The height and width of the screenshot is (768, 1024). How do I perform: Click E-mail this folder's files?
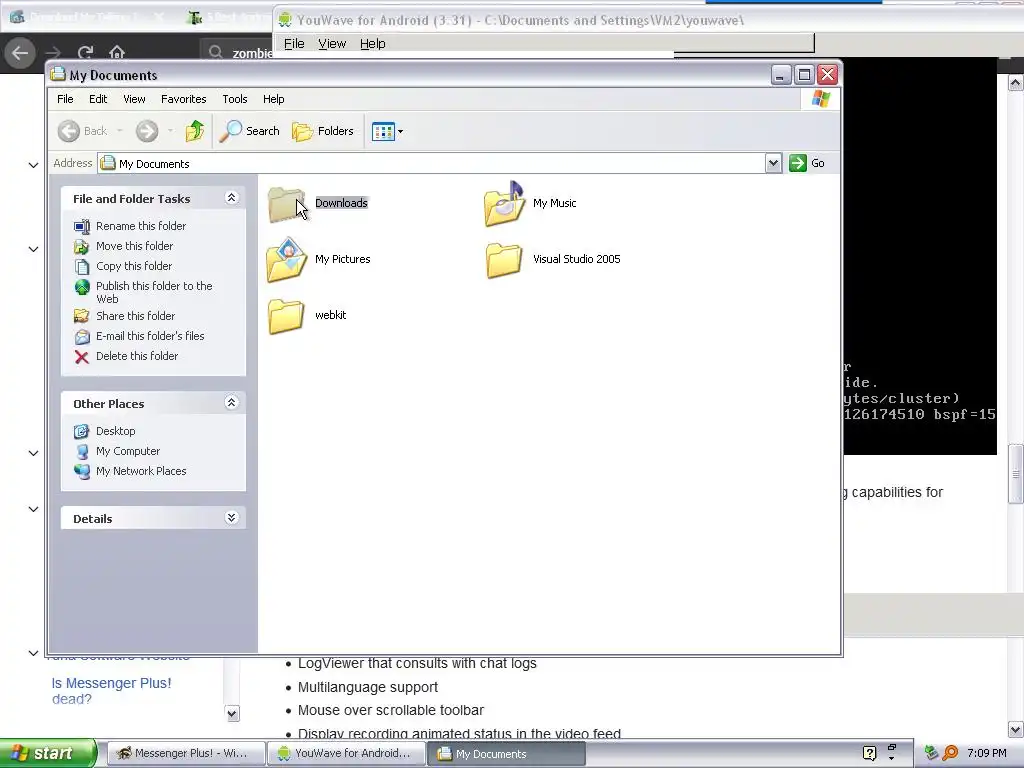[x=150, y=336]
